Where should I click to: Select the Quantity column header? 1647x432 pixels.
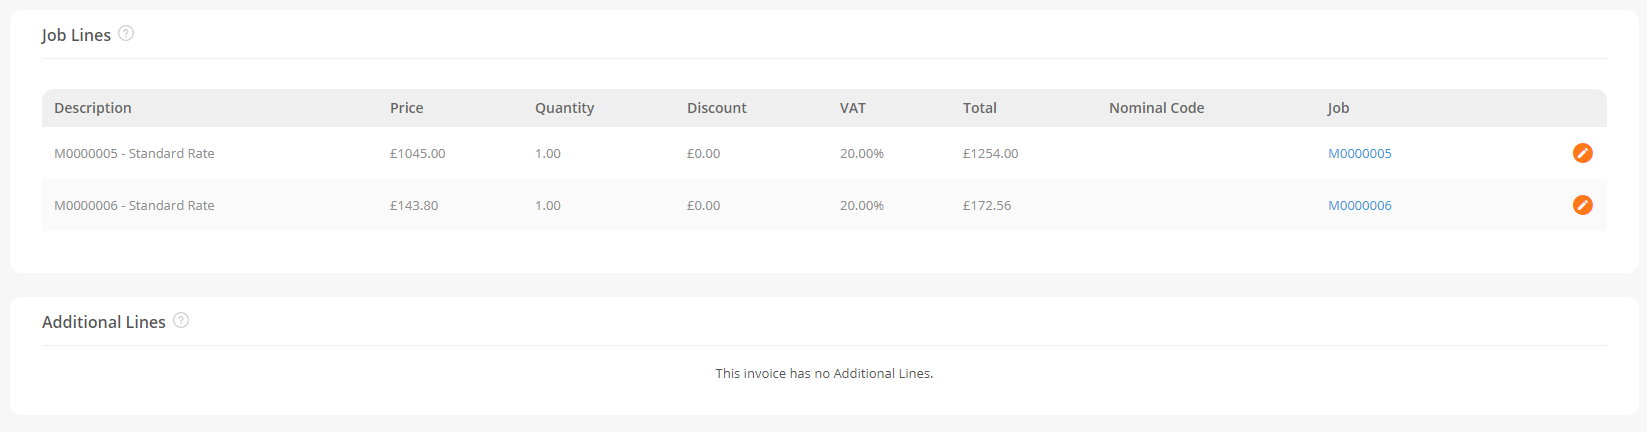point(564,108)
